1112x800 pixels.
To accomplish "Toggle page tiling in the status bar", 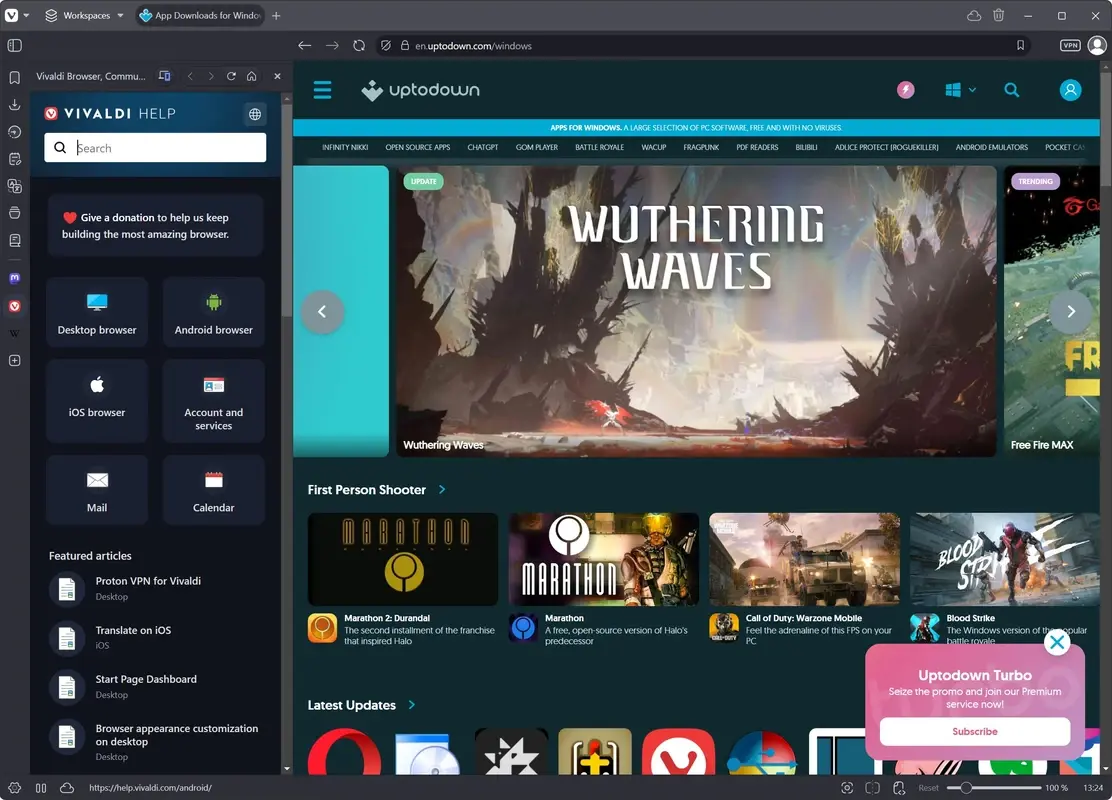I will (x=872, y=788).
